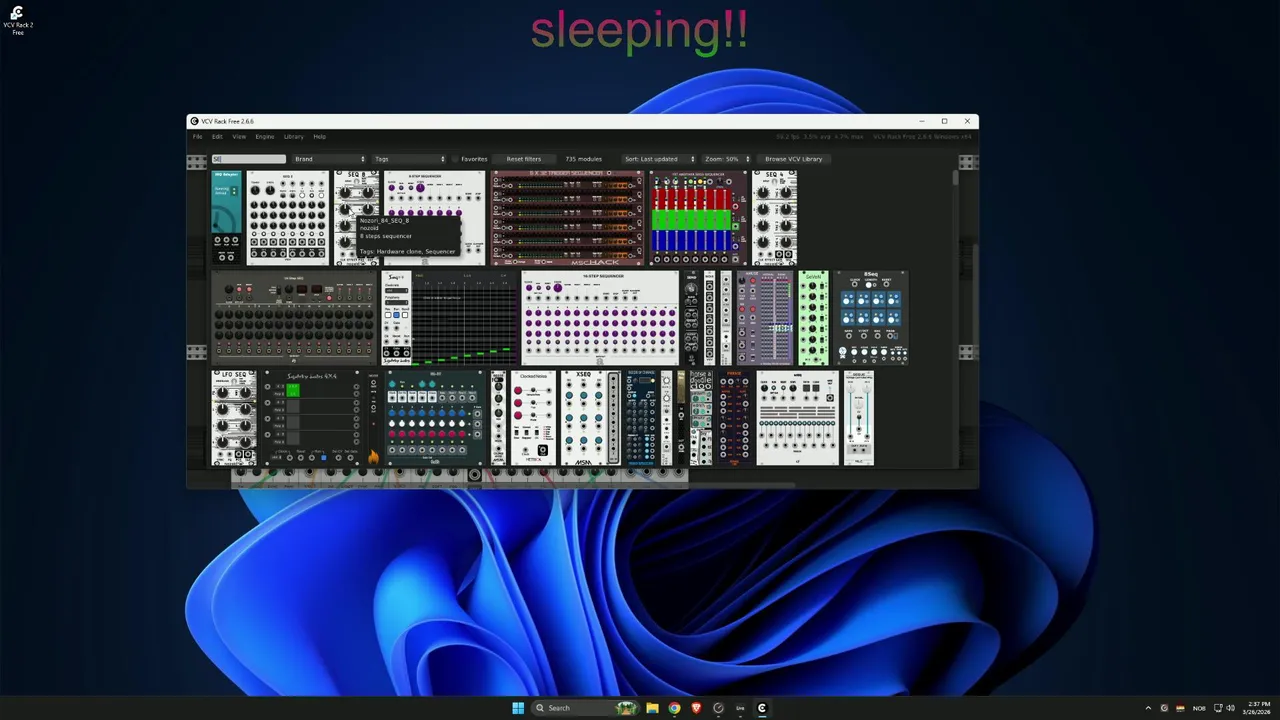Viewport: 1280px width, 720px height.
Task: Select the mscHack Trigger Sequencer module
Action: click(x=567, y=218)
